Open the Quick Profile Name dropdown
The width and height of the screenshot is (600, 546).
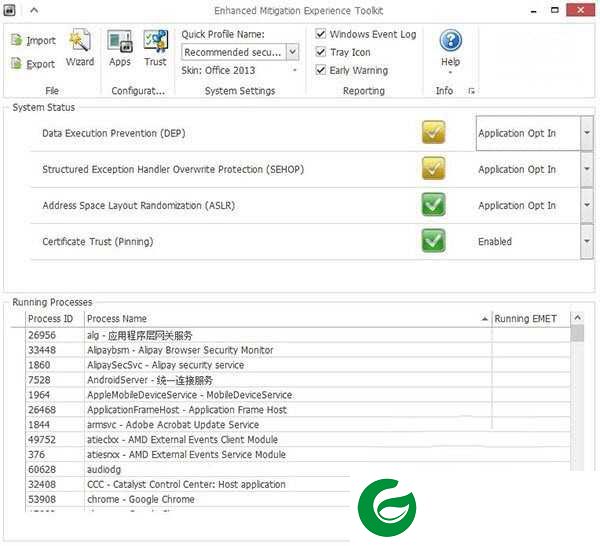point(292,52)
